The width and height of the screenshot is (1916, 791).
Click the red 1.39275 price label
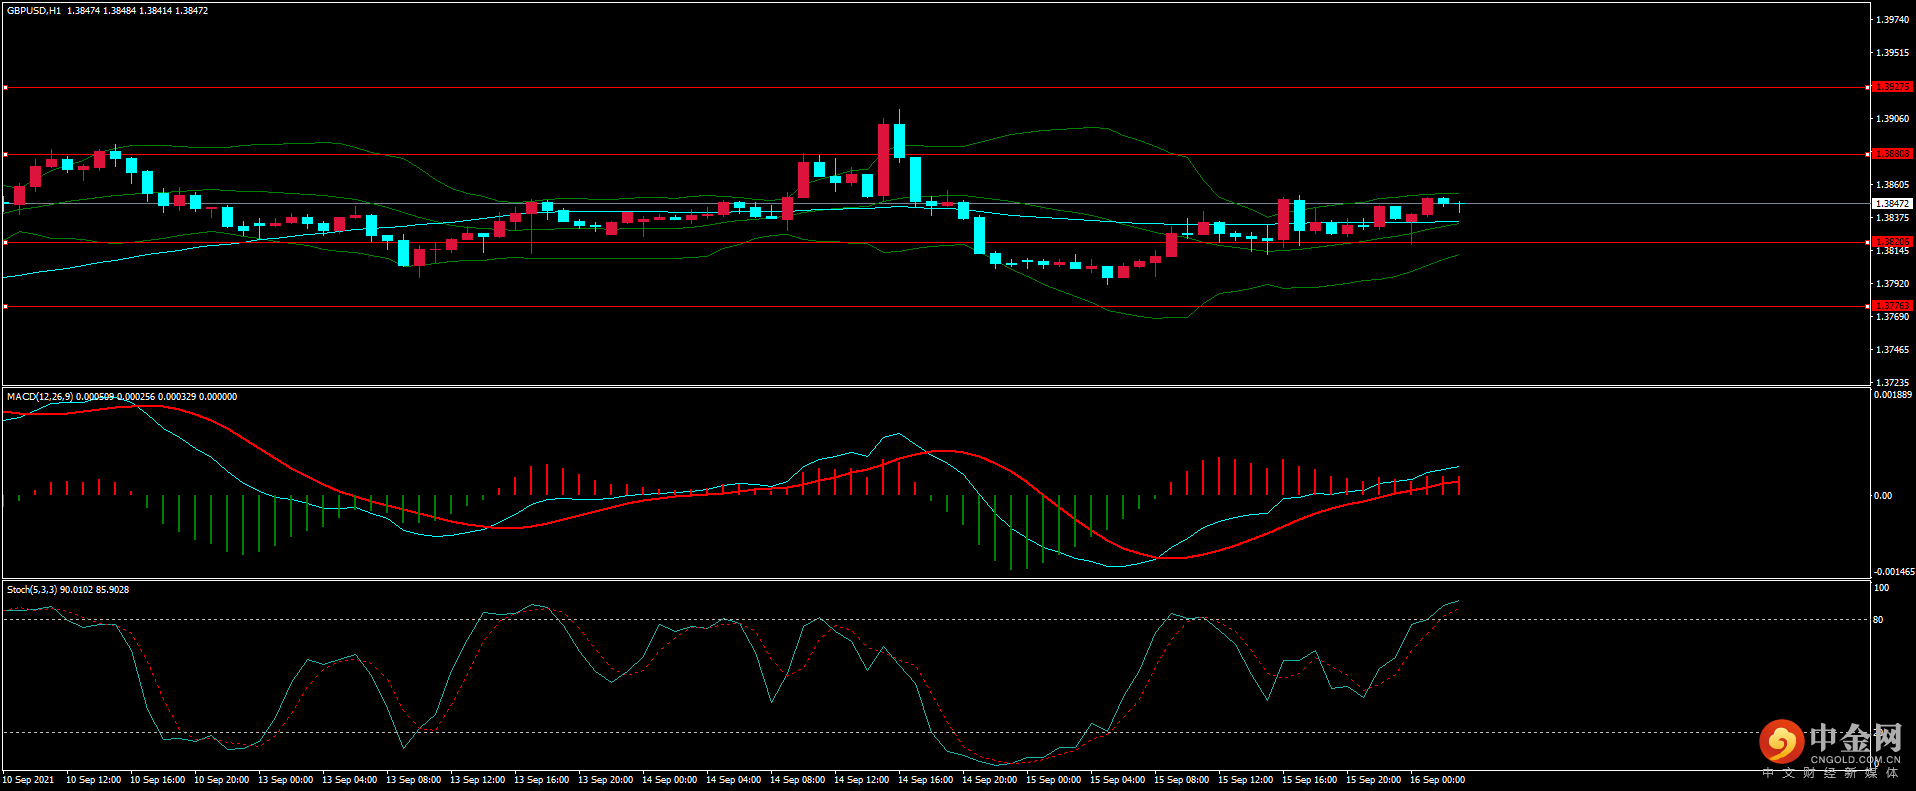coord(1891,87)
